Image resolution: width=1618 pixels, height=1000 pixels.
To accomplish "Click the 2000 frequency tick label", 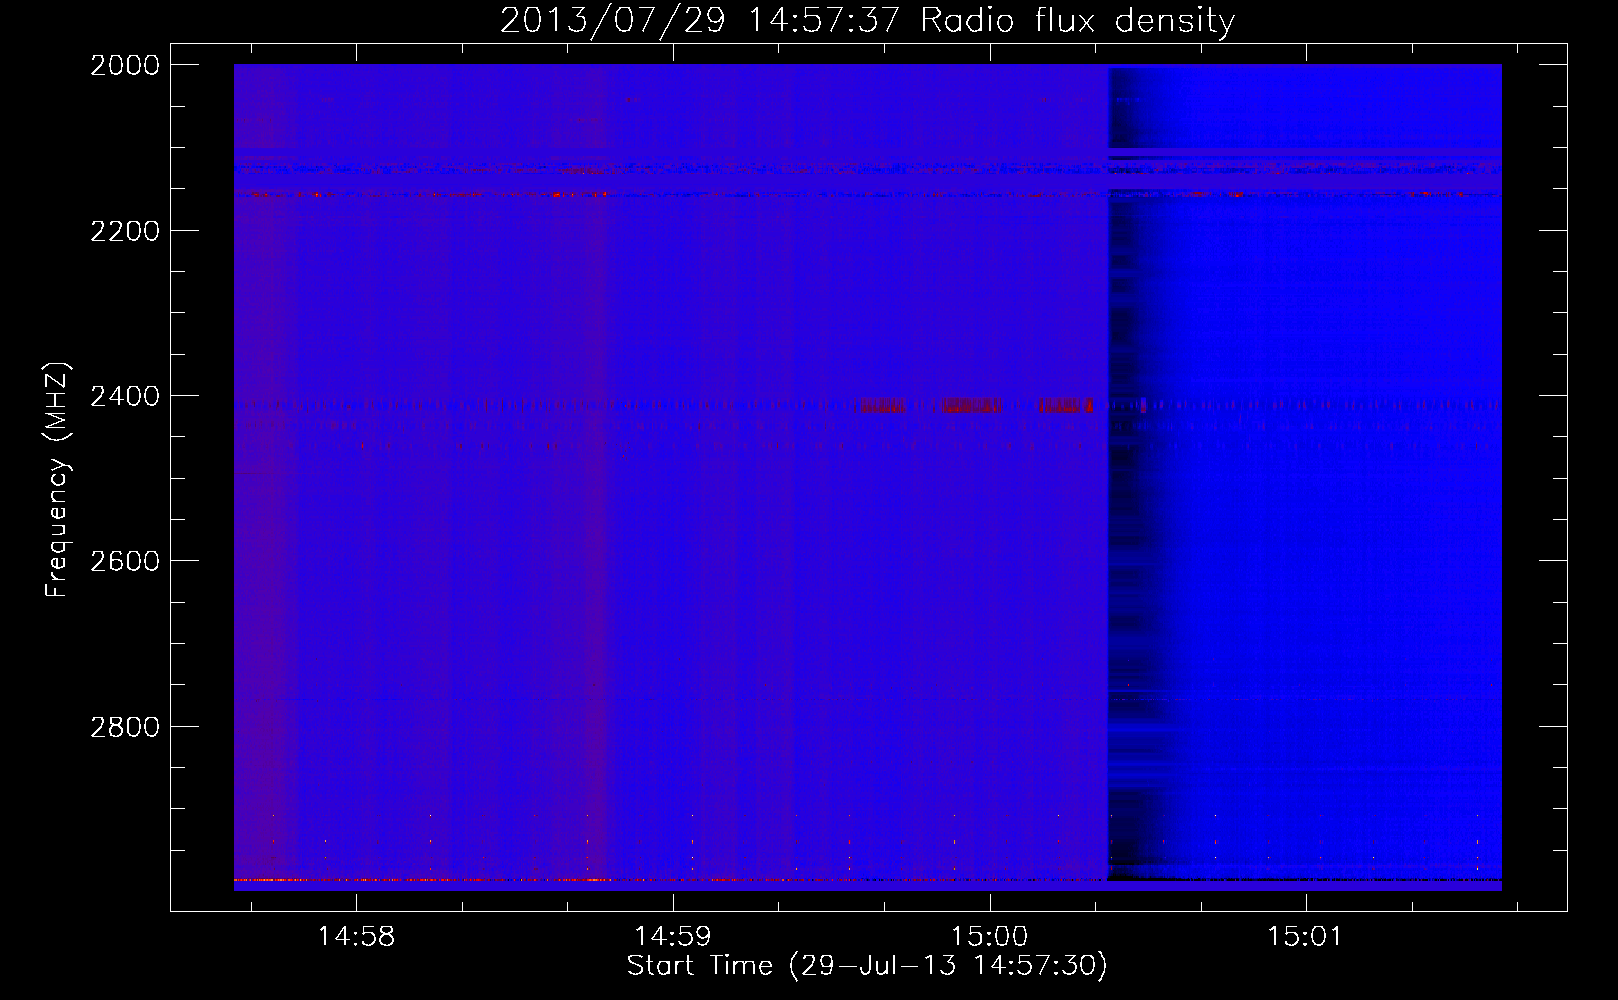I will 125,65.
